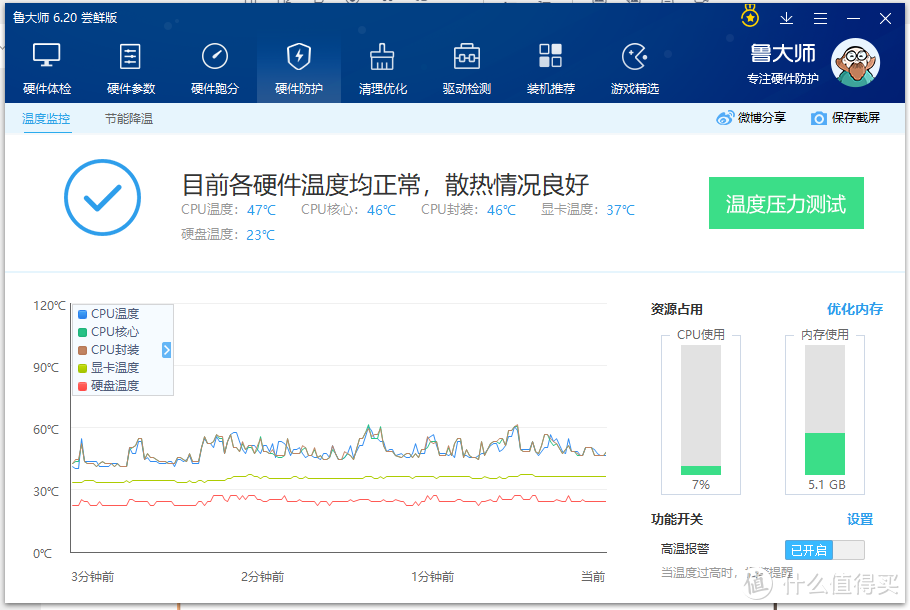Click the 显卡温度 37℃ reading
The image size is (910, 610).
[x=588, y=210]
